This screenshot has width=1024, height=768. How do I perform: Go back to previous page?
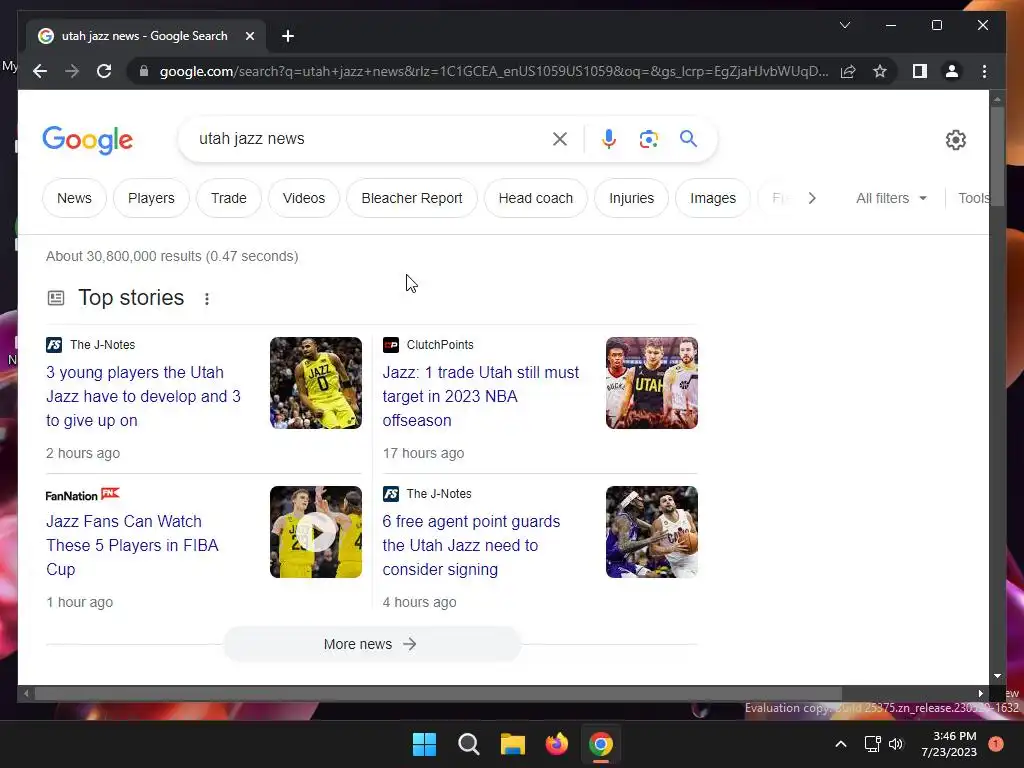(x=40, y=71)
